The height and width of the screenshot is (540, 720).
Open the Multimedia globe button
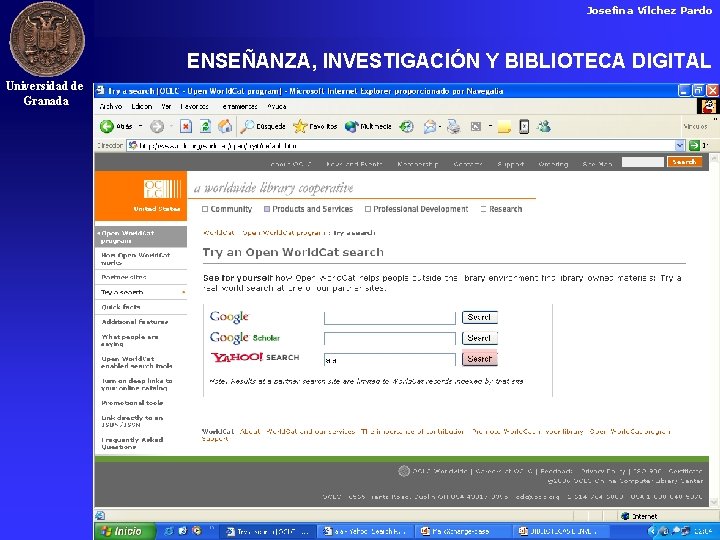368,126
